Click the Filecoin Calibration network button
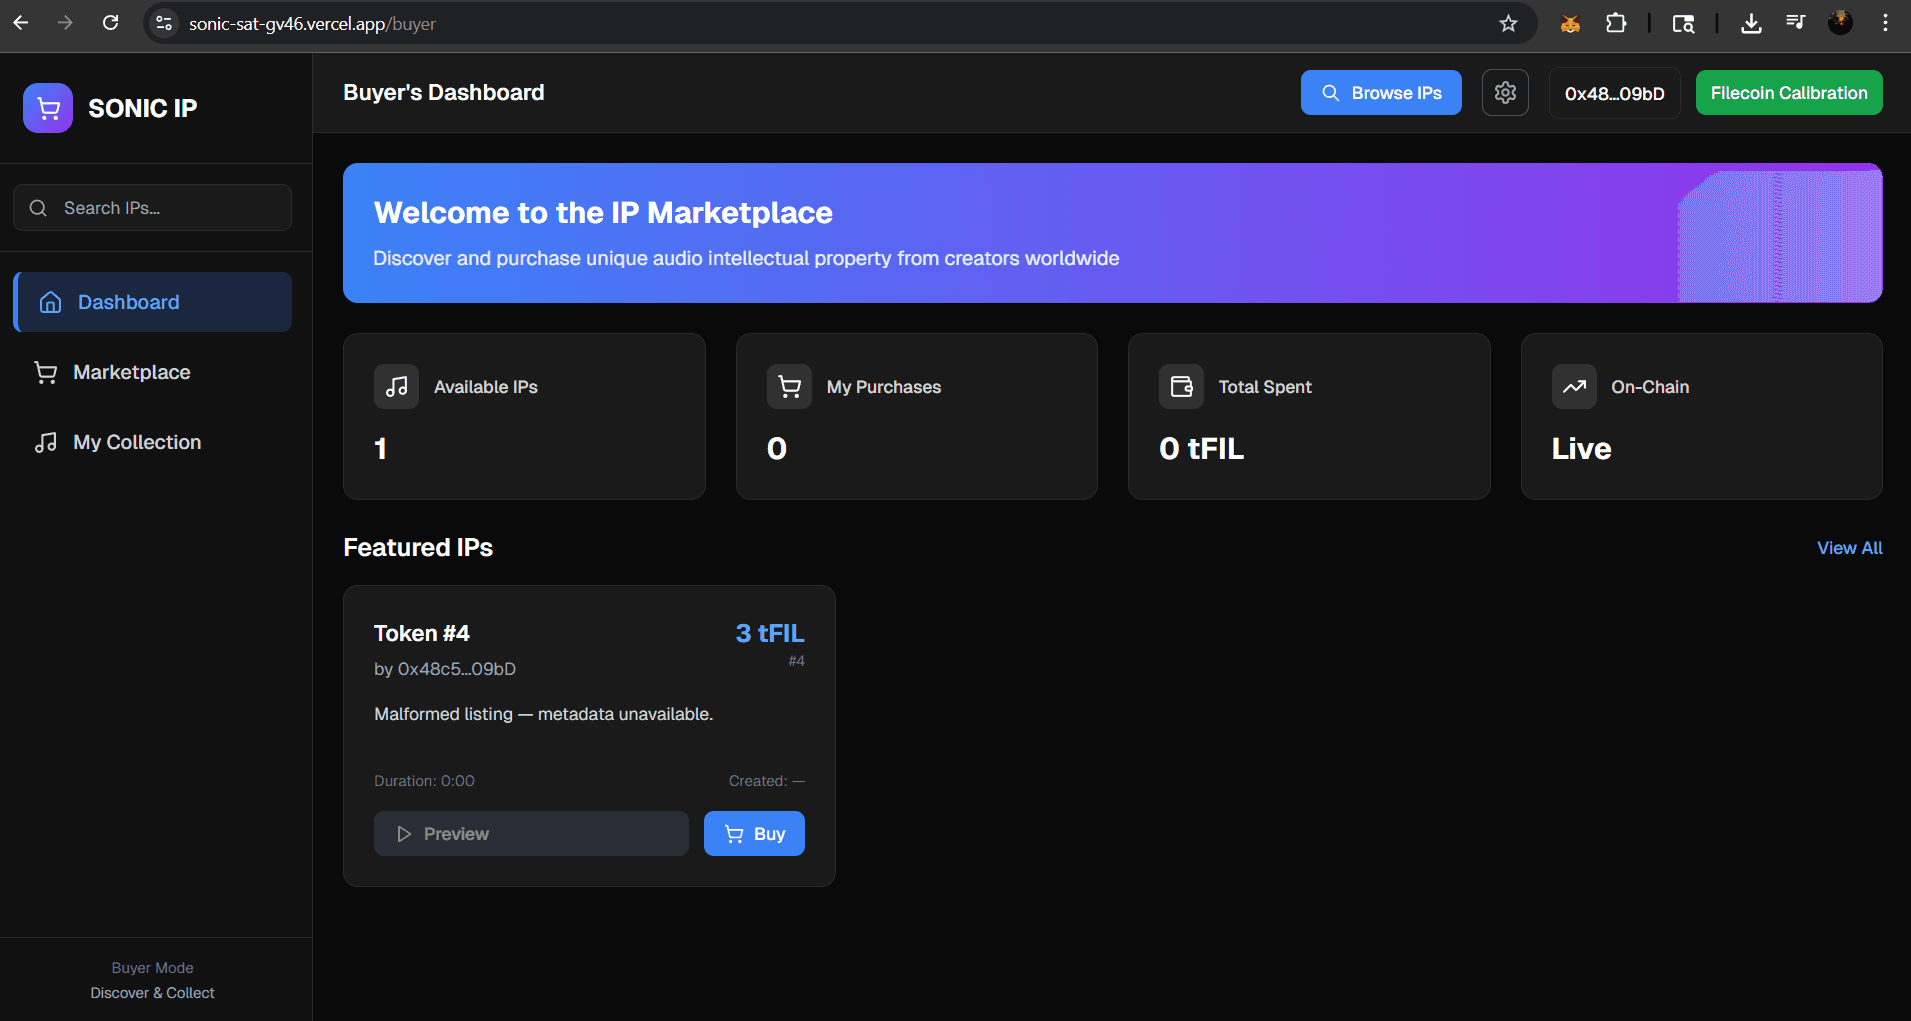The height and width of the screenshot is (1021, 1911). click(1789, 93)
